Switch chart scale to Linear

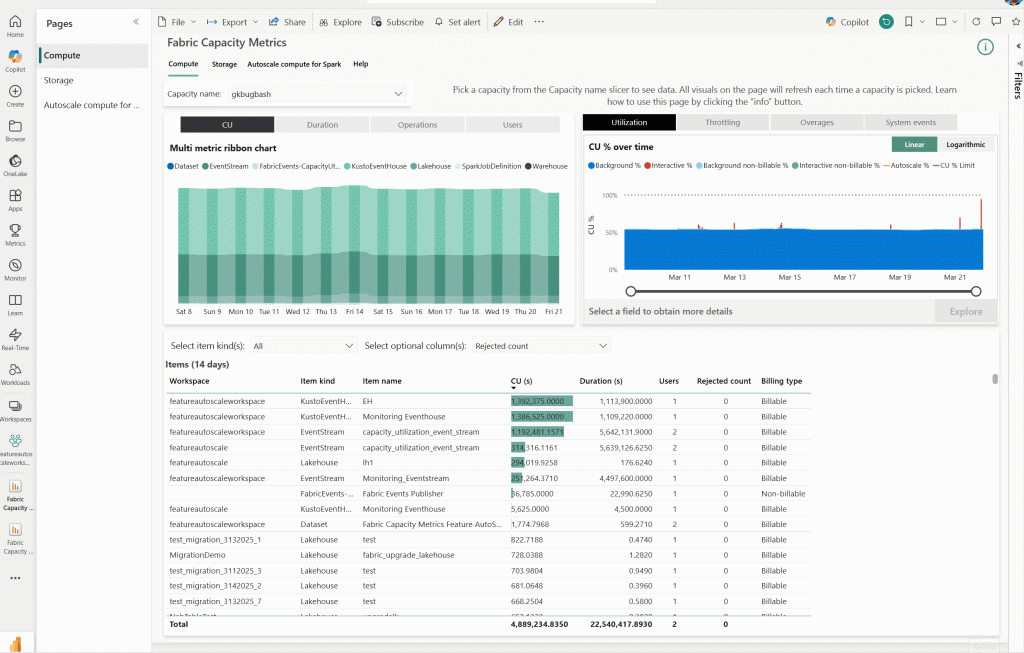coord(914,145)
